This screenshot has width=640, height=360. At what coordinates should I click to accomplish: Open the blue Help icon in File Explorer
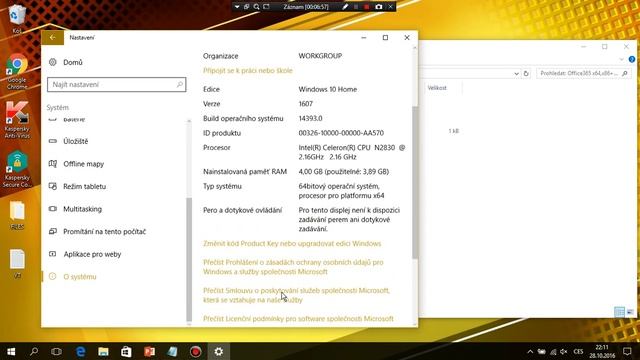click(x=632, y=60)
